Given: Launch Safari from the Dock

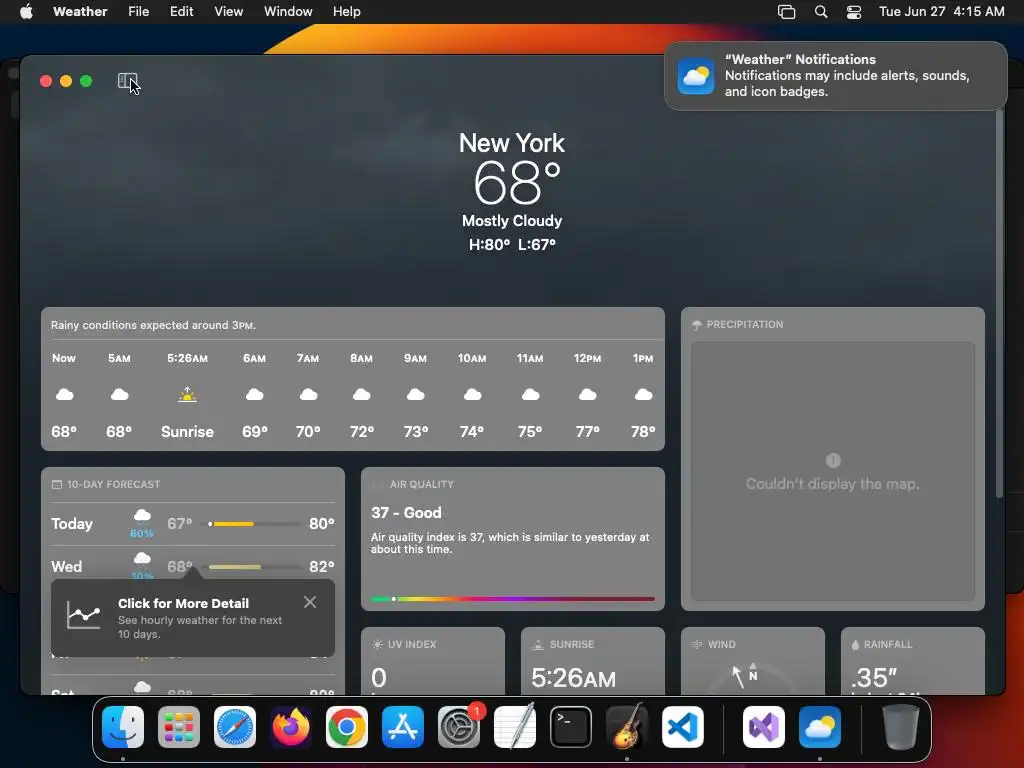Looking at the screenshot, I should 235,727.
